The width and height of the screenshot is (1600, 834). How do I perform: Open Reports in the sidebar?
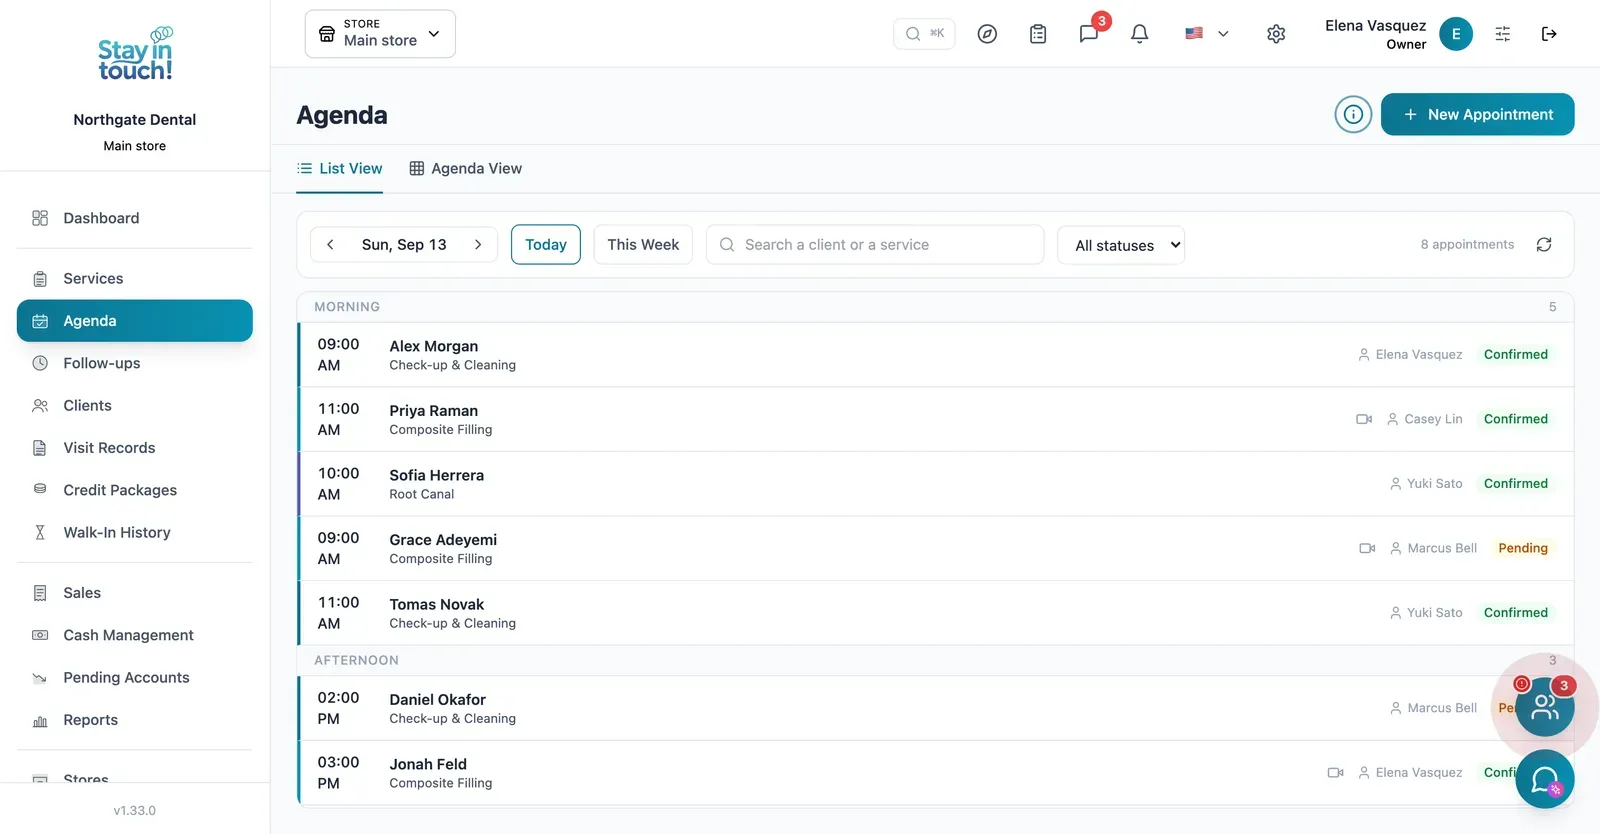[x=135, y=720]
